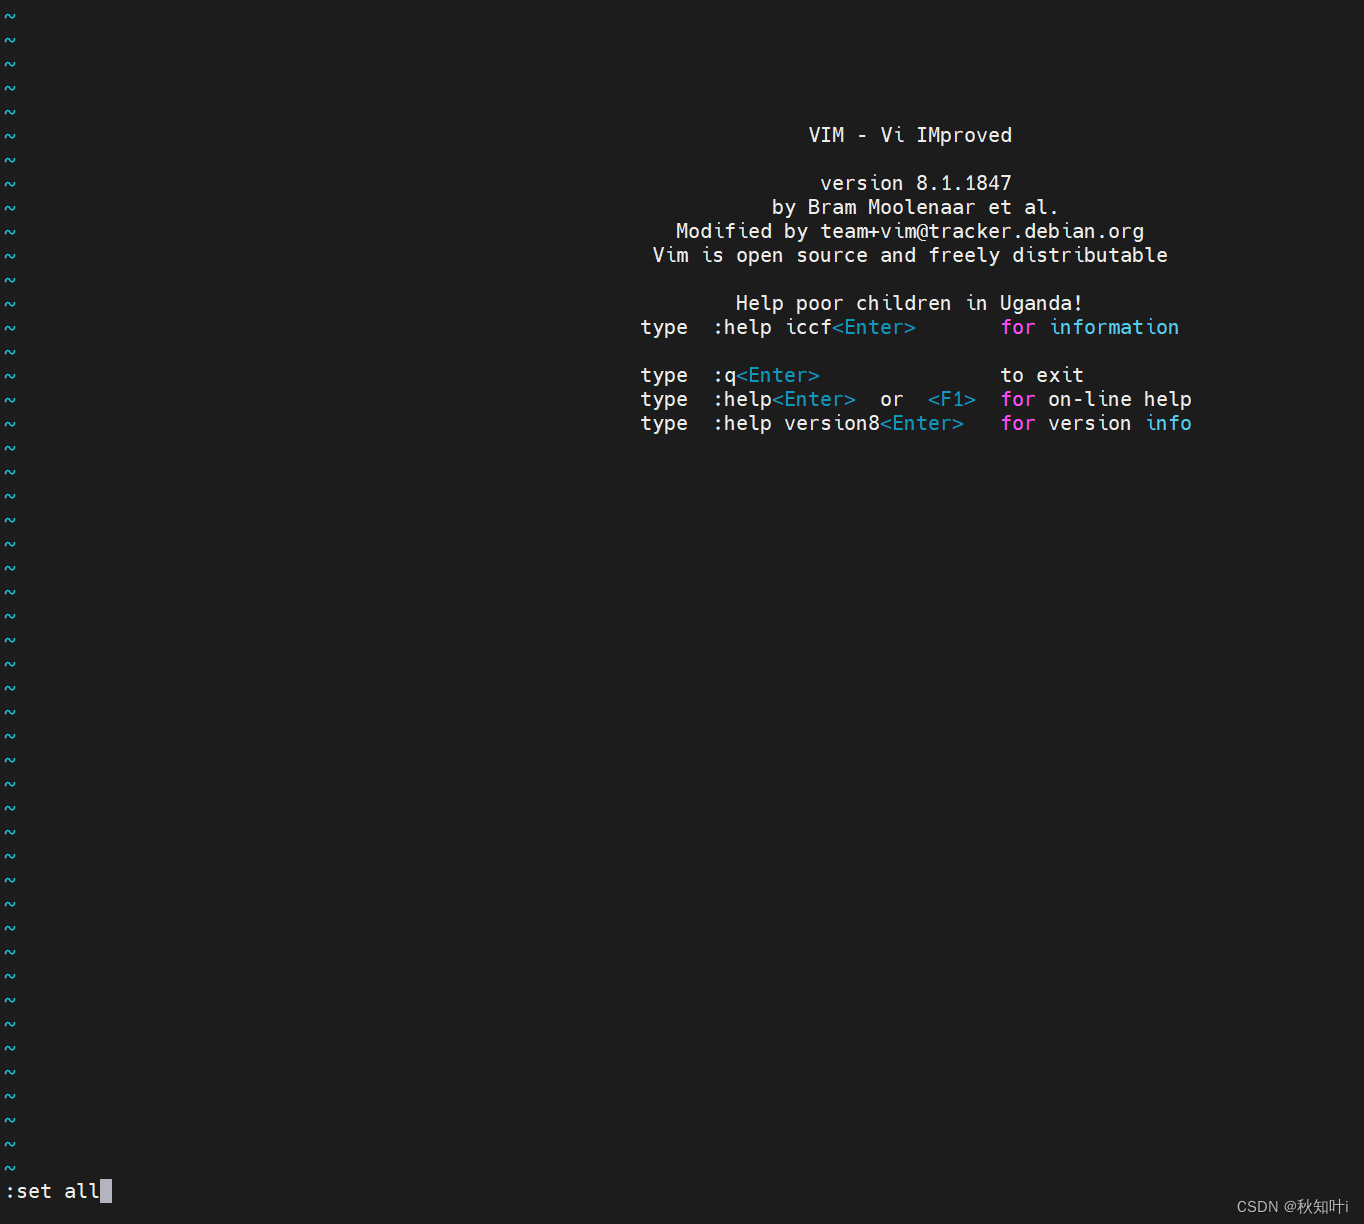The width and height of the screenshot is (1364, 1224).
Task: Click 'for on-line help' text
Action: pos(1096,399)
